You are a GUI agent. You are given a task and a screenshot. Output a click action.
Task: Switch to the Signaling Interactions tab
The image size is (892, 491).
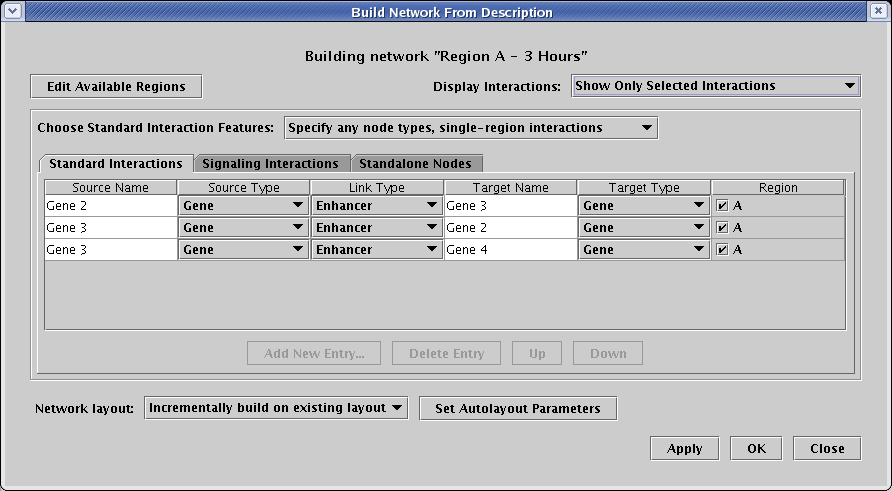click(270, 163)
